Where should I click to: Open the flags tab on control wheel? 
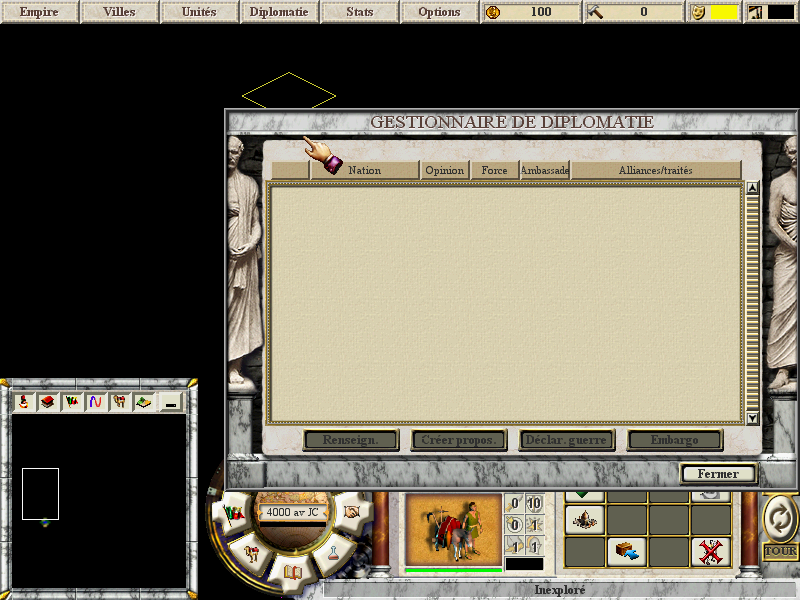pyautogui.click(x=233, y=513)
